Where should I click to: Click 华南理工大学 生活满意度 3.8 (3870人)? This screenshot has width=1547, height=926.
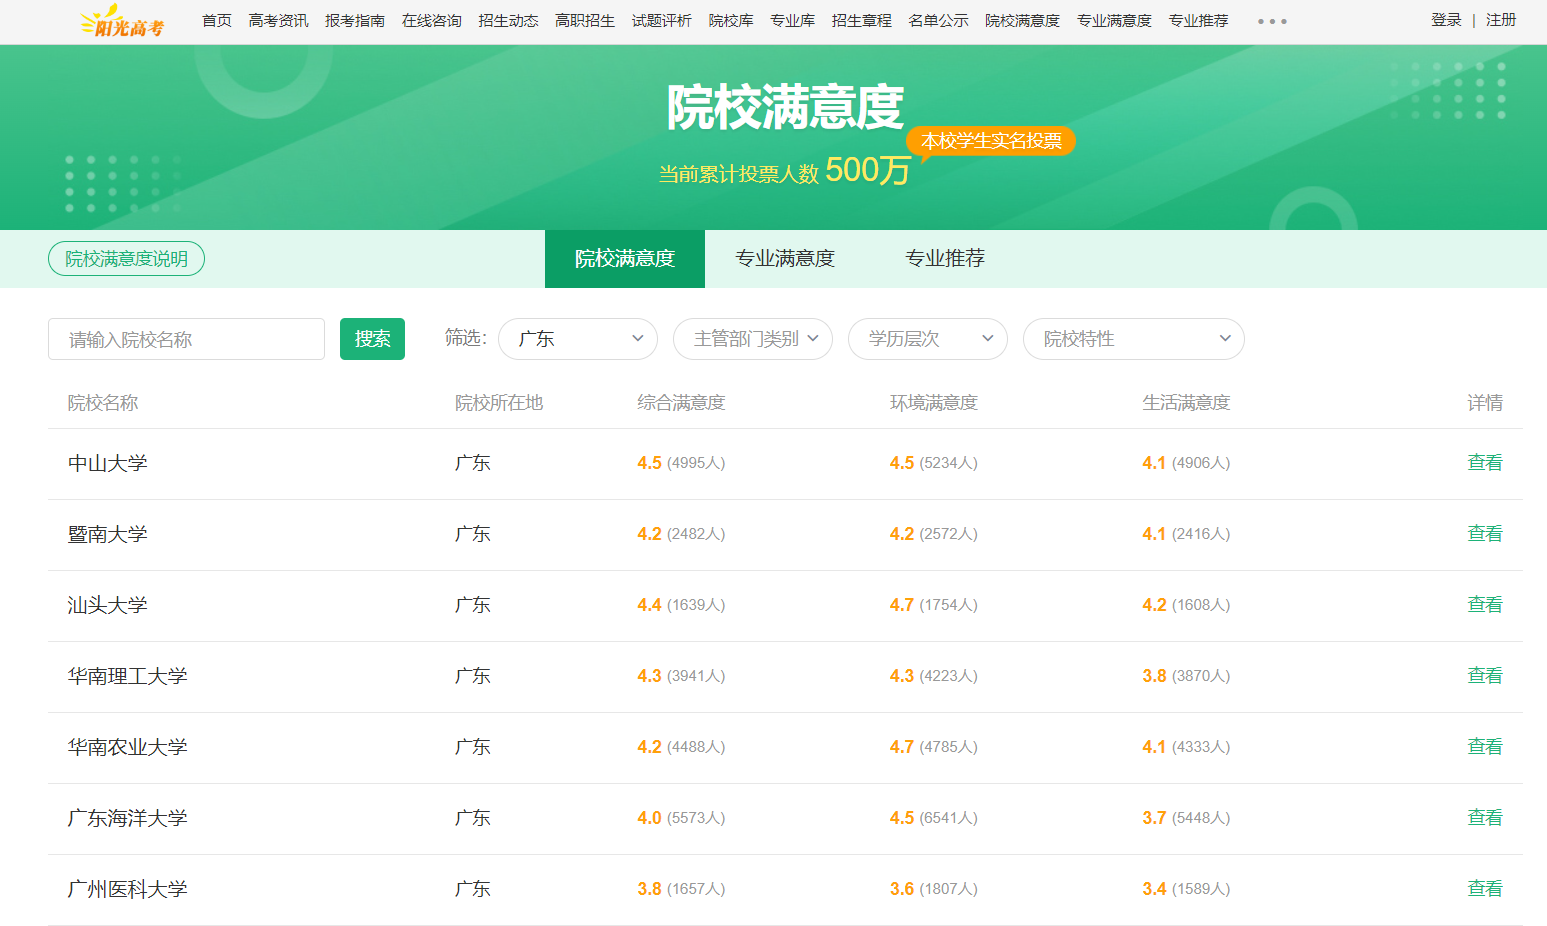pos(1186,676)
